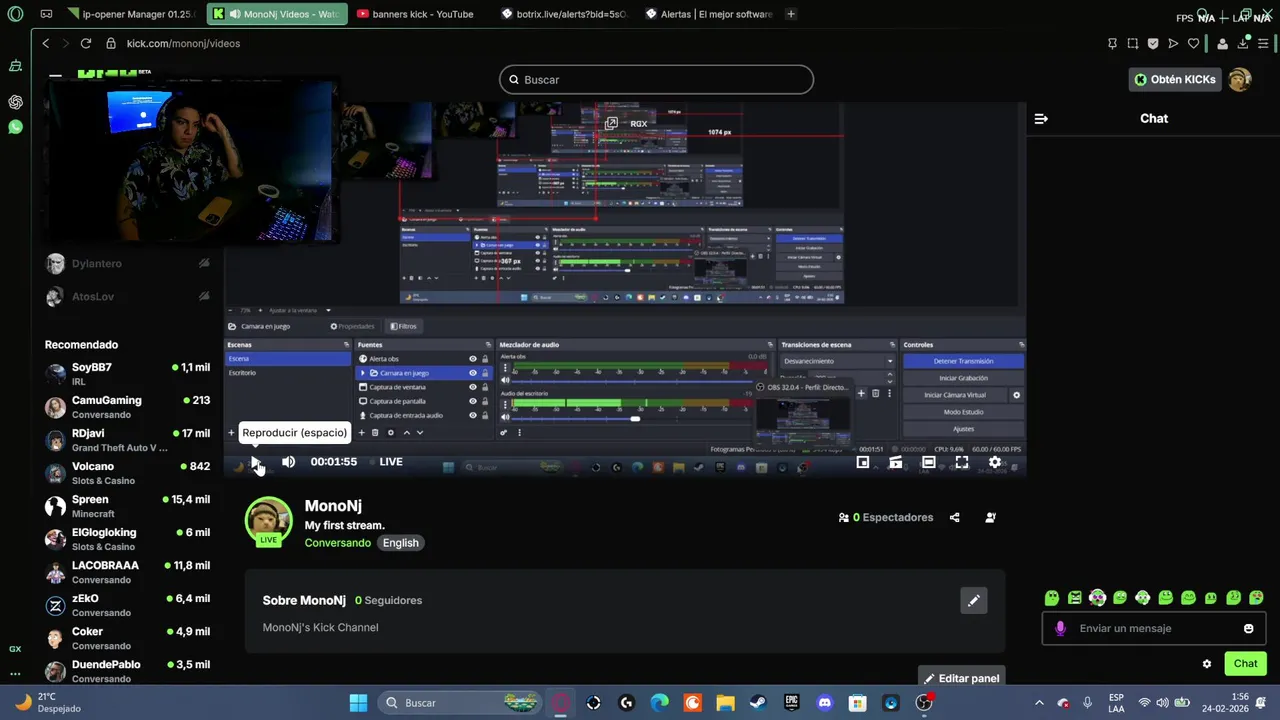The width and height of the screenshot is (1280, 720).
Task: Open the browser downloads icon
Action: (x=1243, y=43)
